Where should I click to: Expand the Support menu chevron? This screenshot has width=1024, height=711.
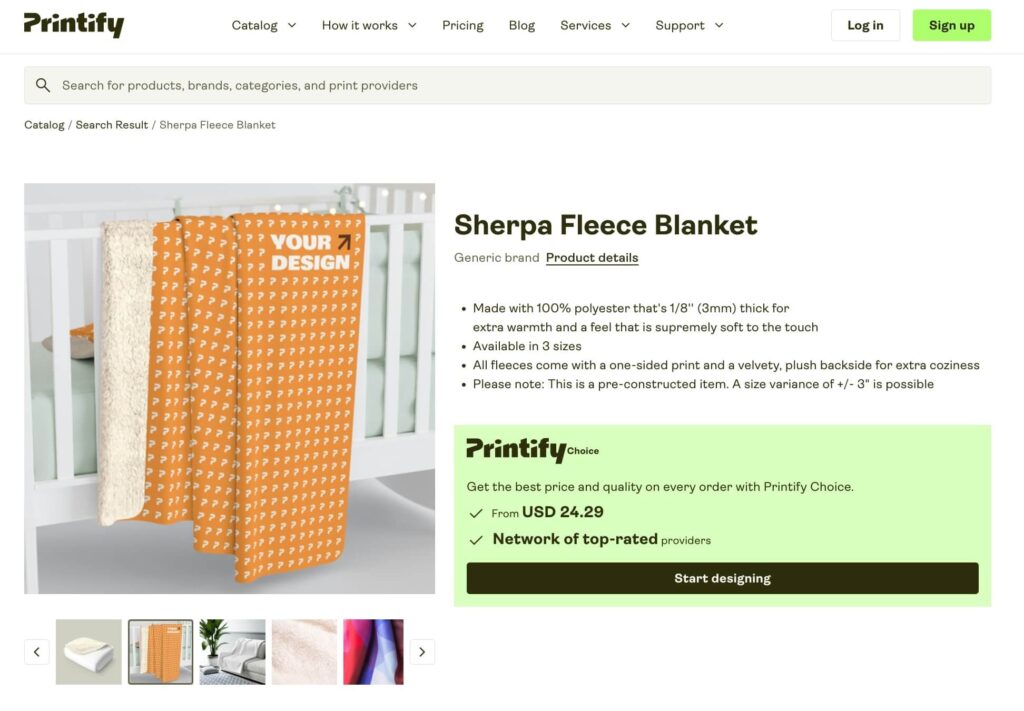coord(717,25)
